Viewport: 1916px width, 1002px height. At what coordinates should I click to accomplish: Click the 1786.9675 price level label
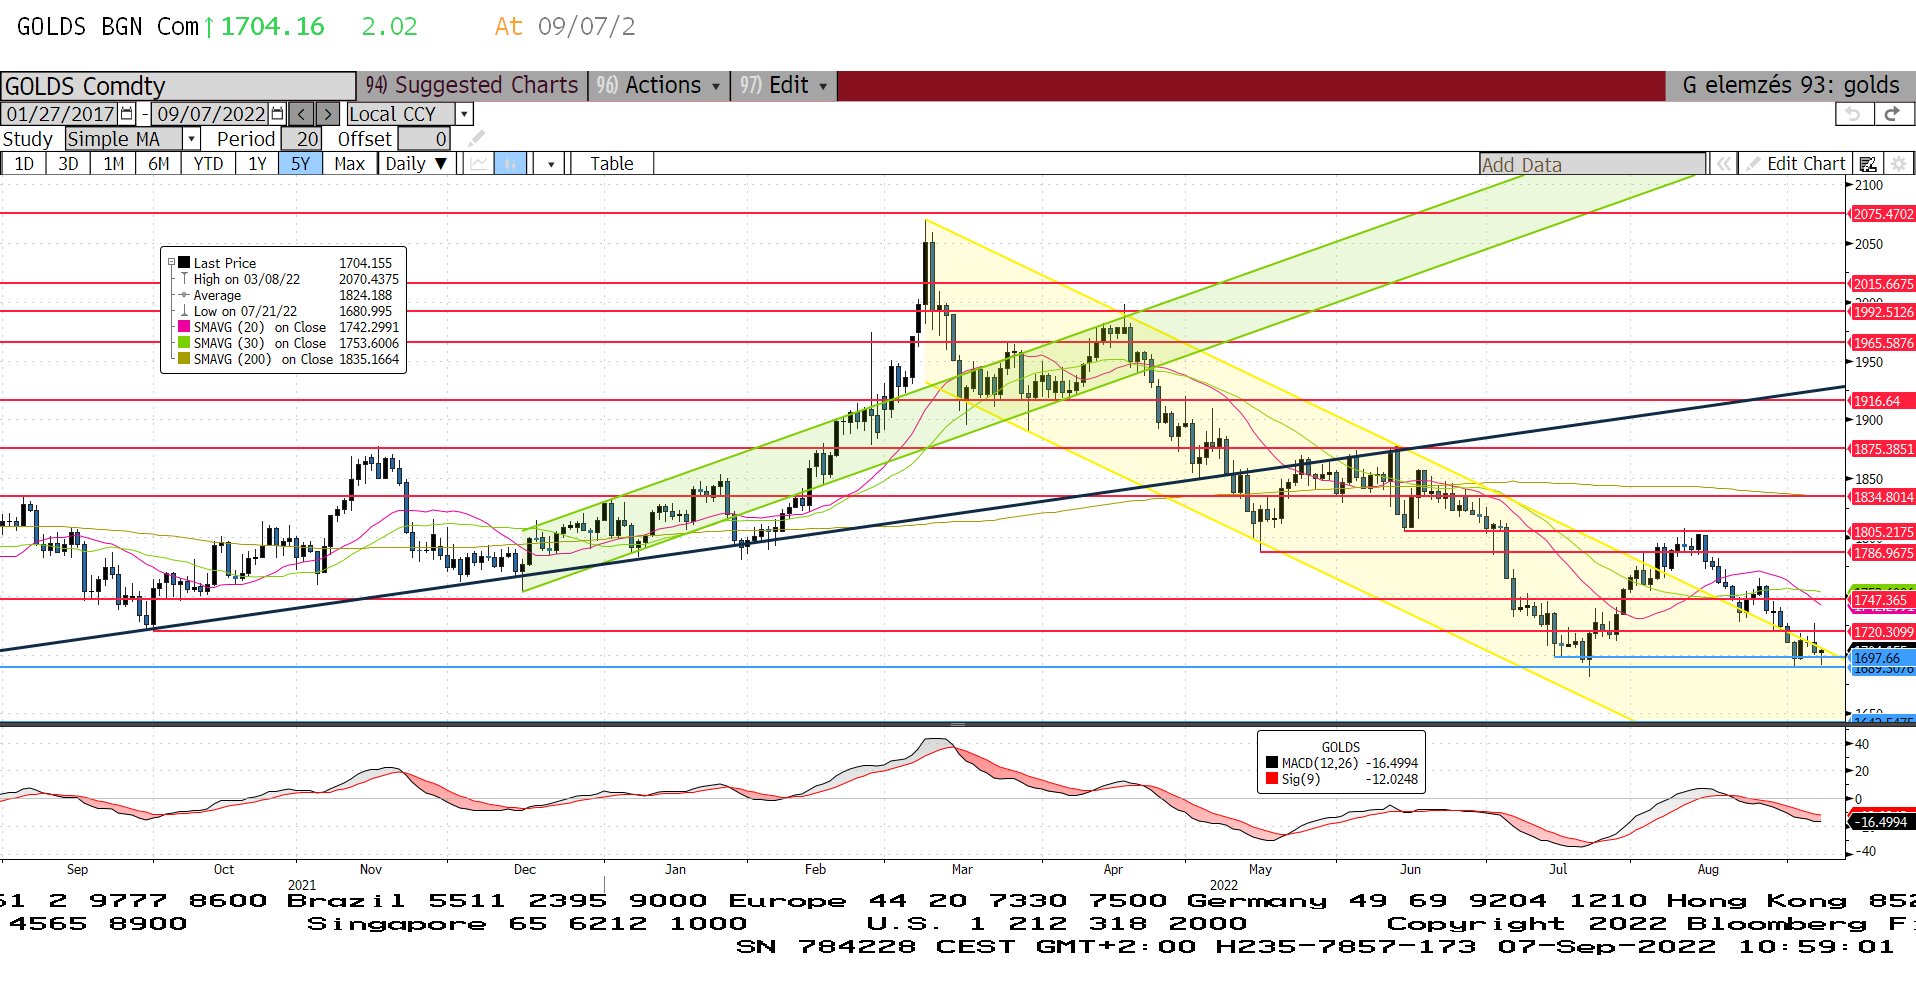pyautogui.click(x=1883, y=553)
